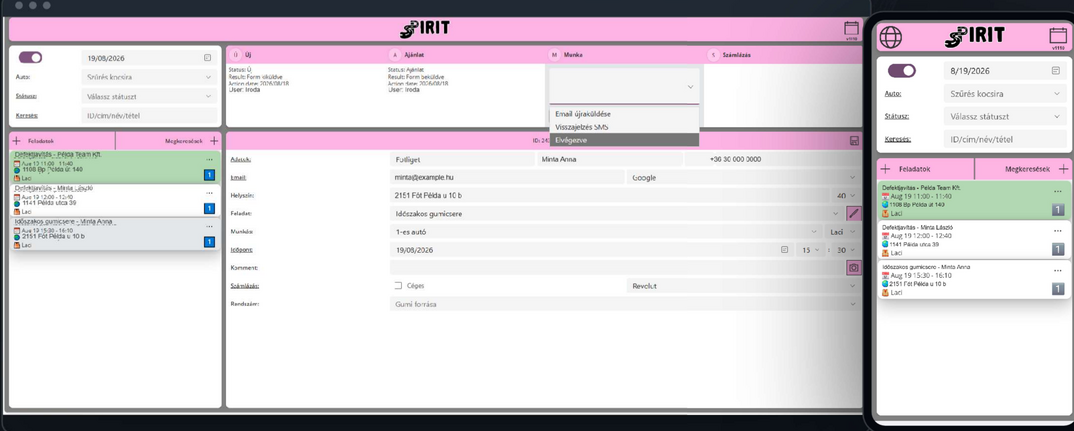The width and height of the screenshot is (1074, 431).
Task: Click the Minta Anna name field
Action: [x=609, y=159]
